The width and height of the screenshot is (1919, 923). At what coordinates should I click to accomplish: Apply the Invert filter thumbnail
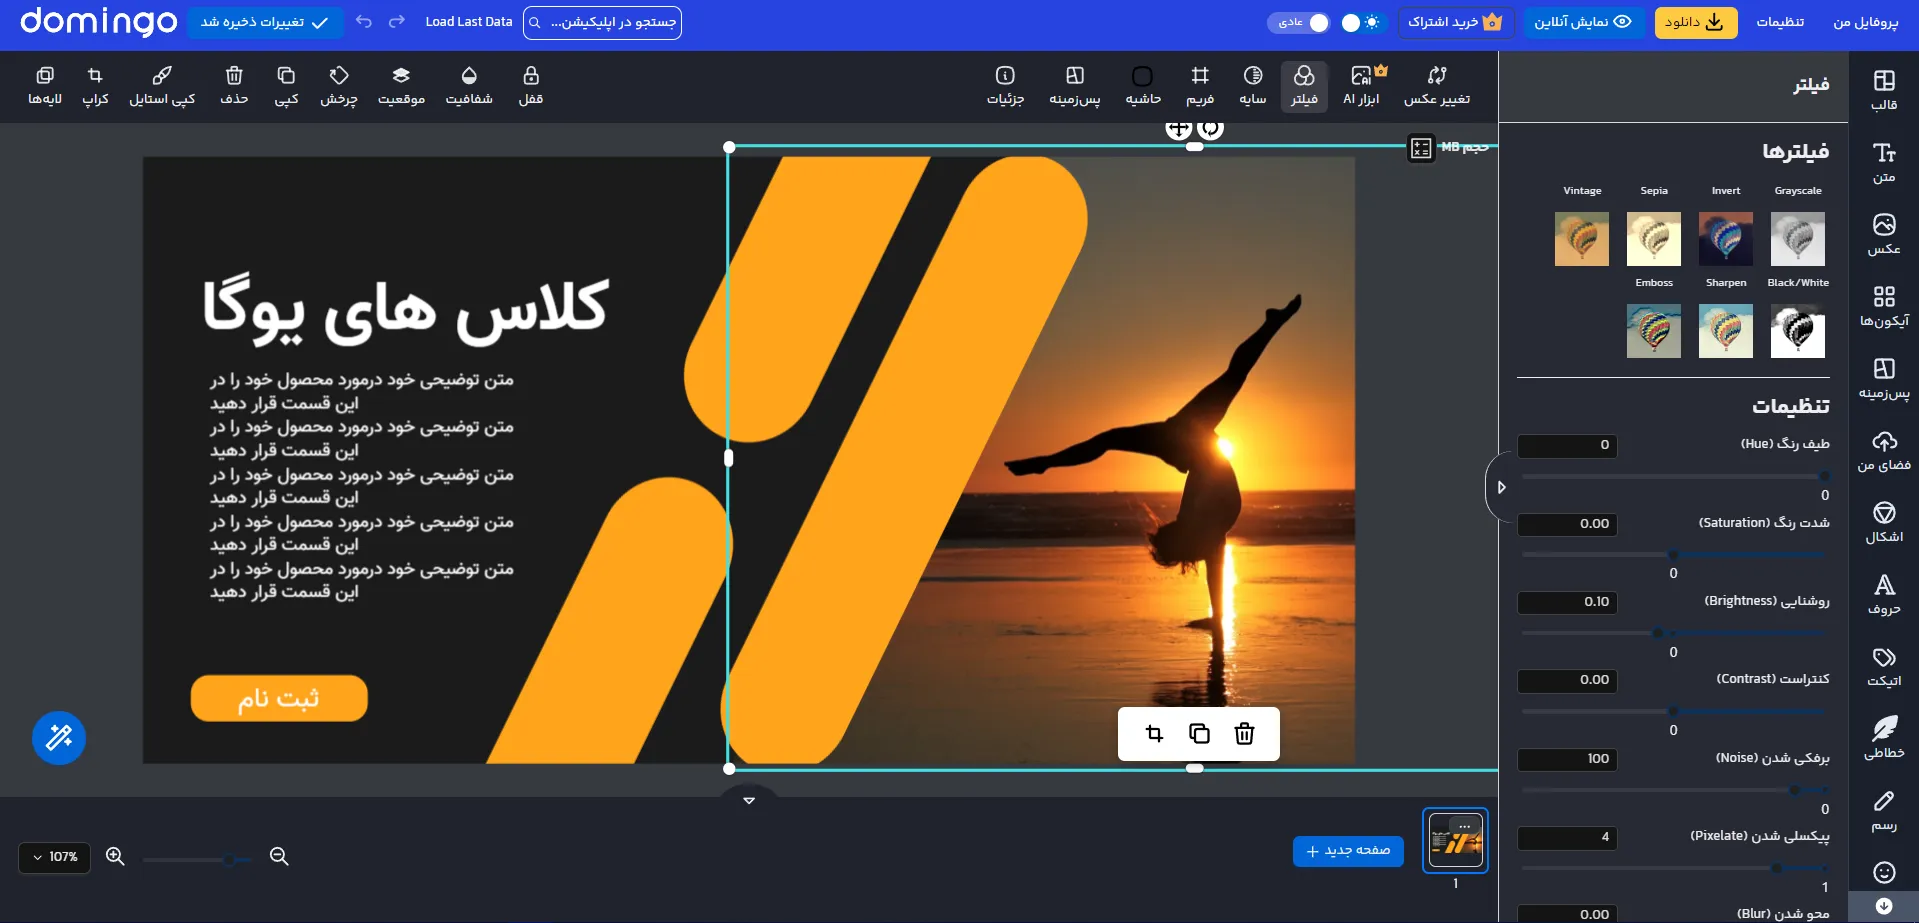point(1726,239)
